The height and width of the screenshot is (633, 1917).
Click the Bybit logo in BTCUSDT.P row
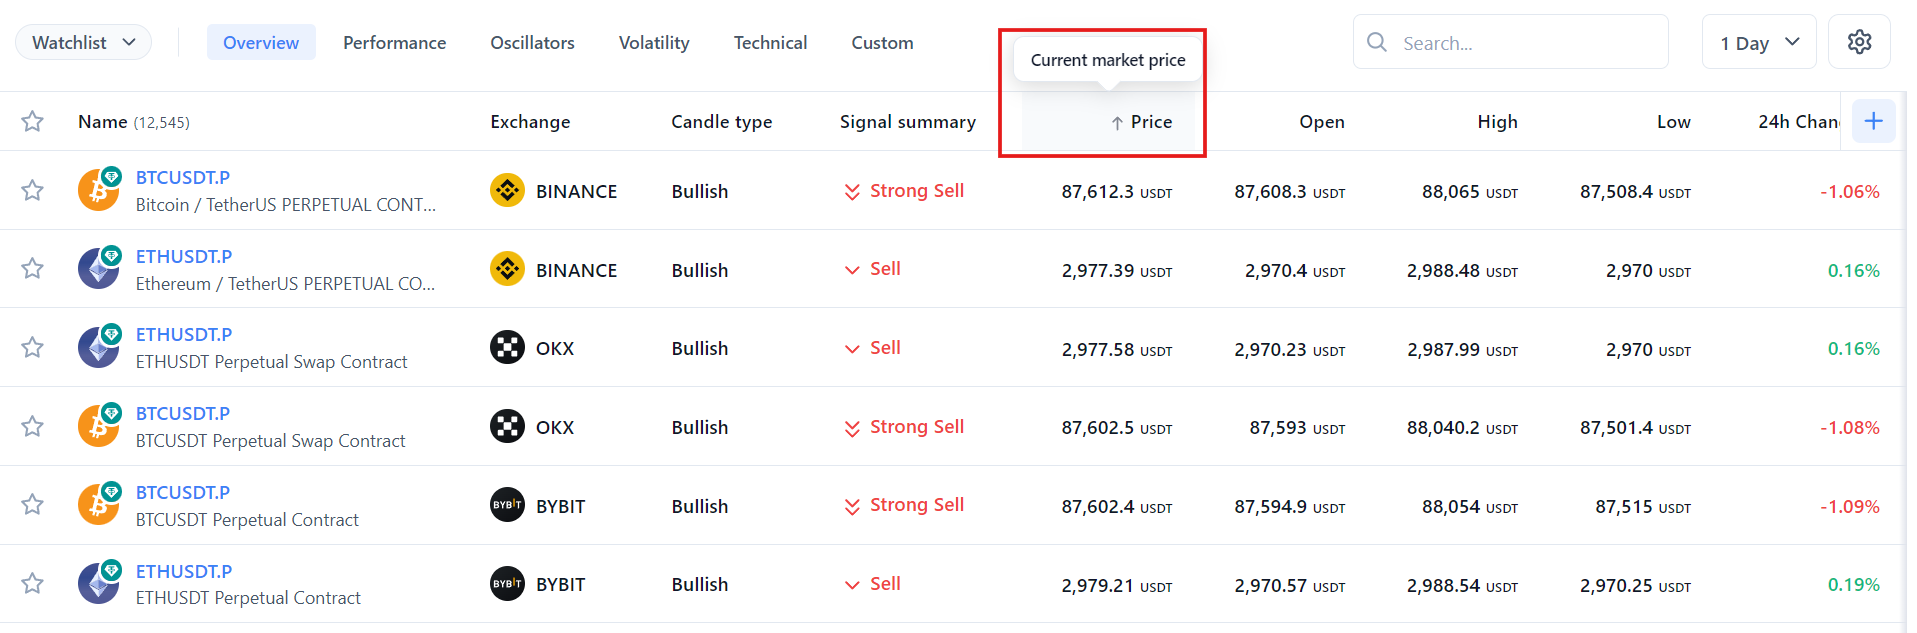coord(507,505)
